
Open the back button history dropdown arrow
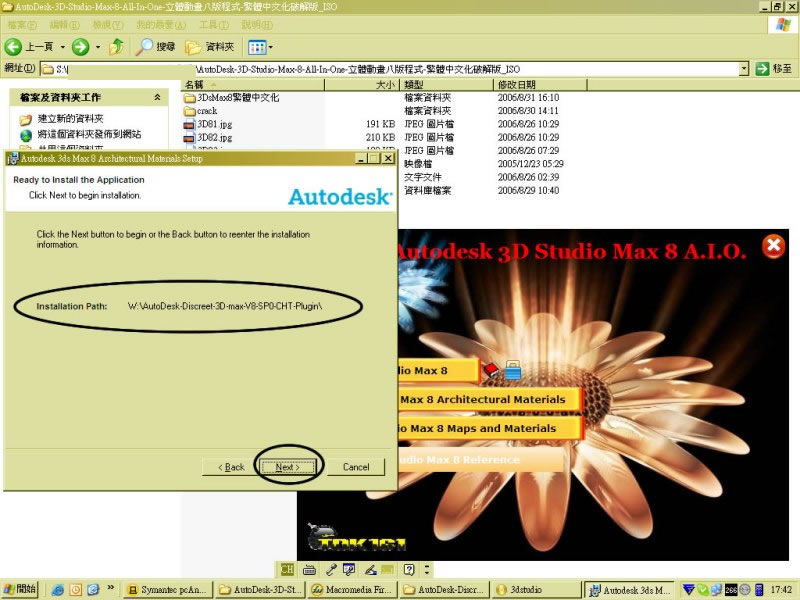point(63,47)
